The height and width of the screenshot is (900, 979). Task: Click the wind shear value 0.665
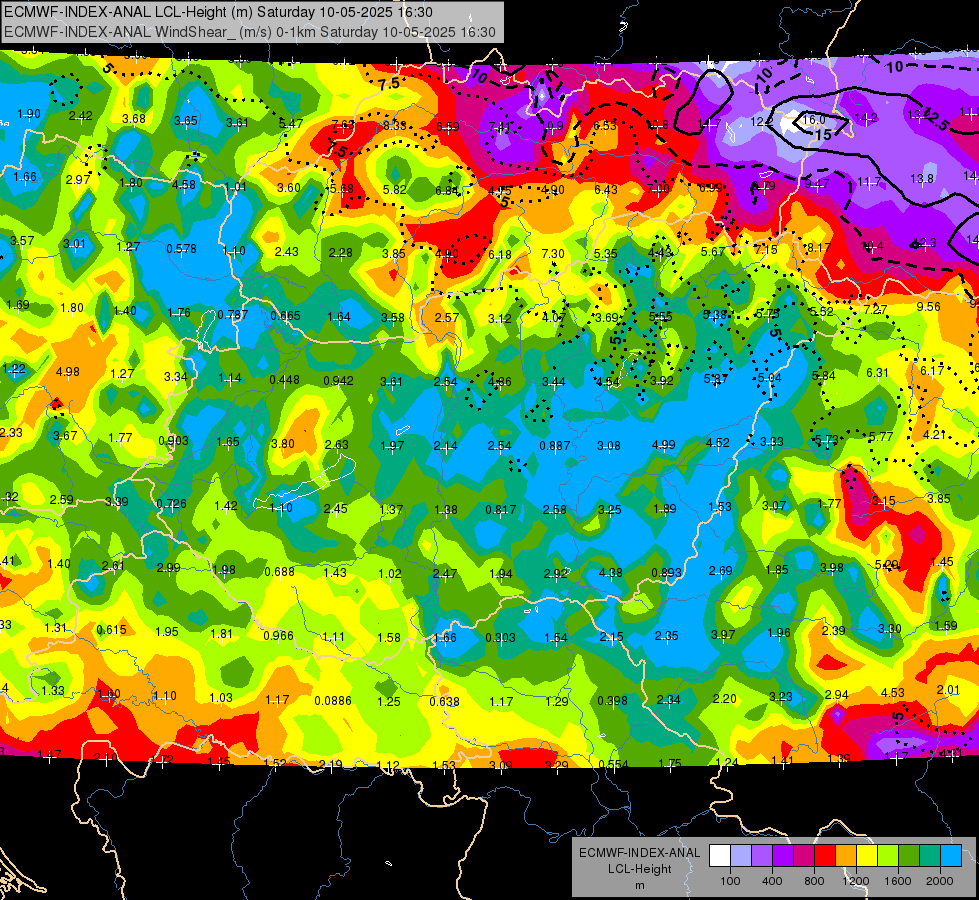coord(285,316)
